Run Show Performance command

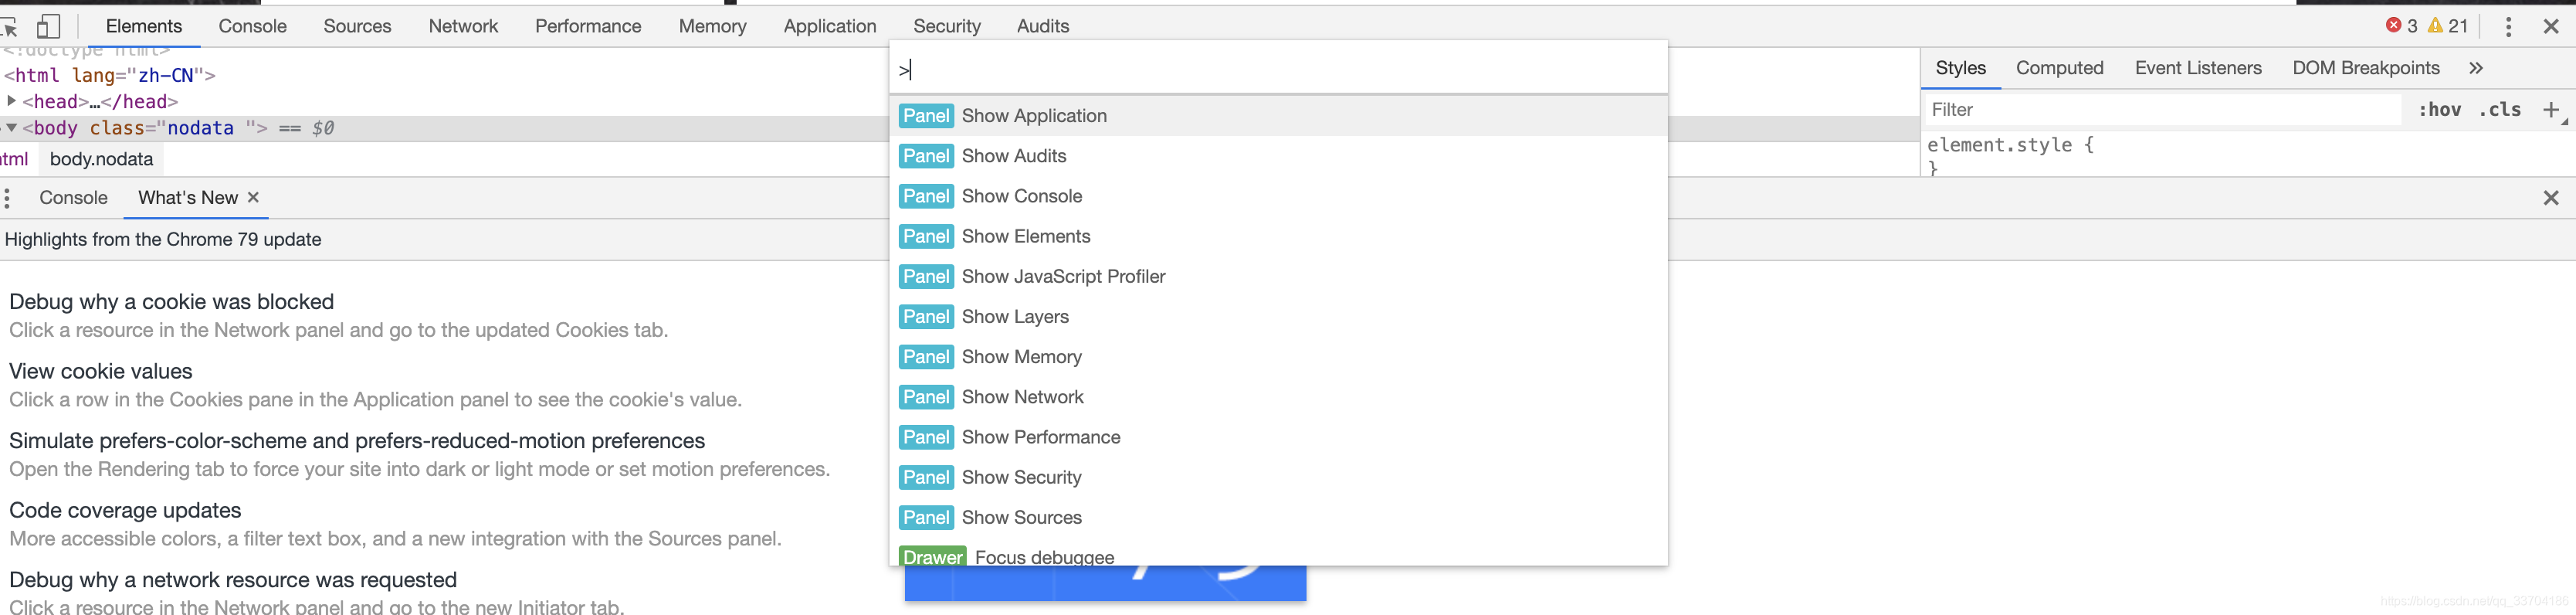point(1278,437)
